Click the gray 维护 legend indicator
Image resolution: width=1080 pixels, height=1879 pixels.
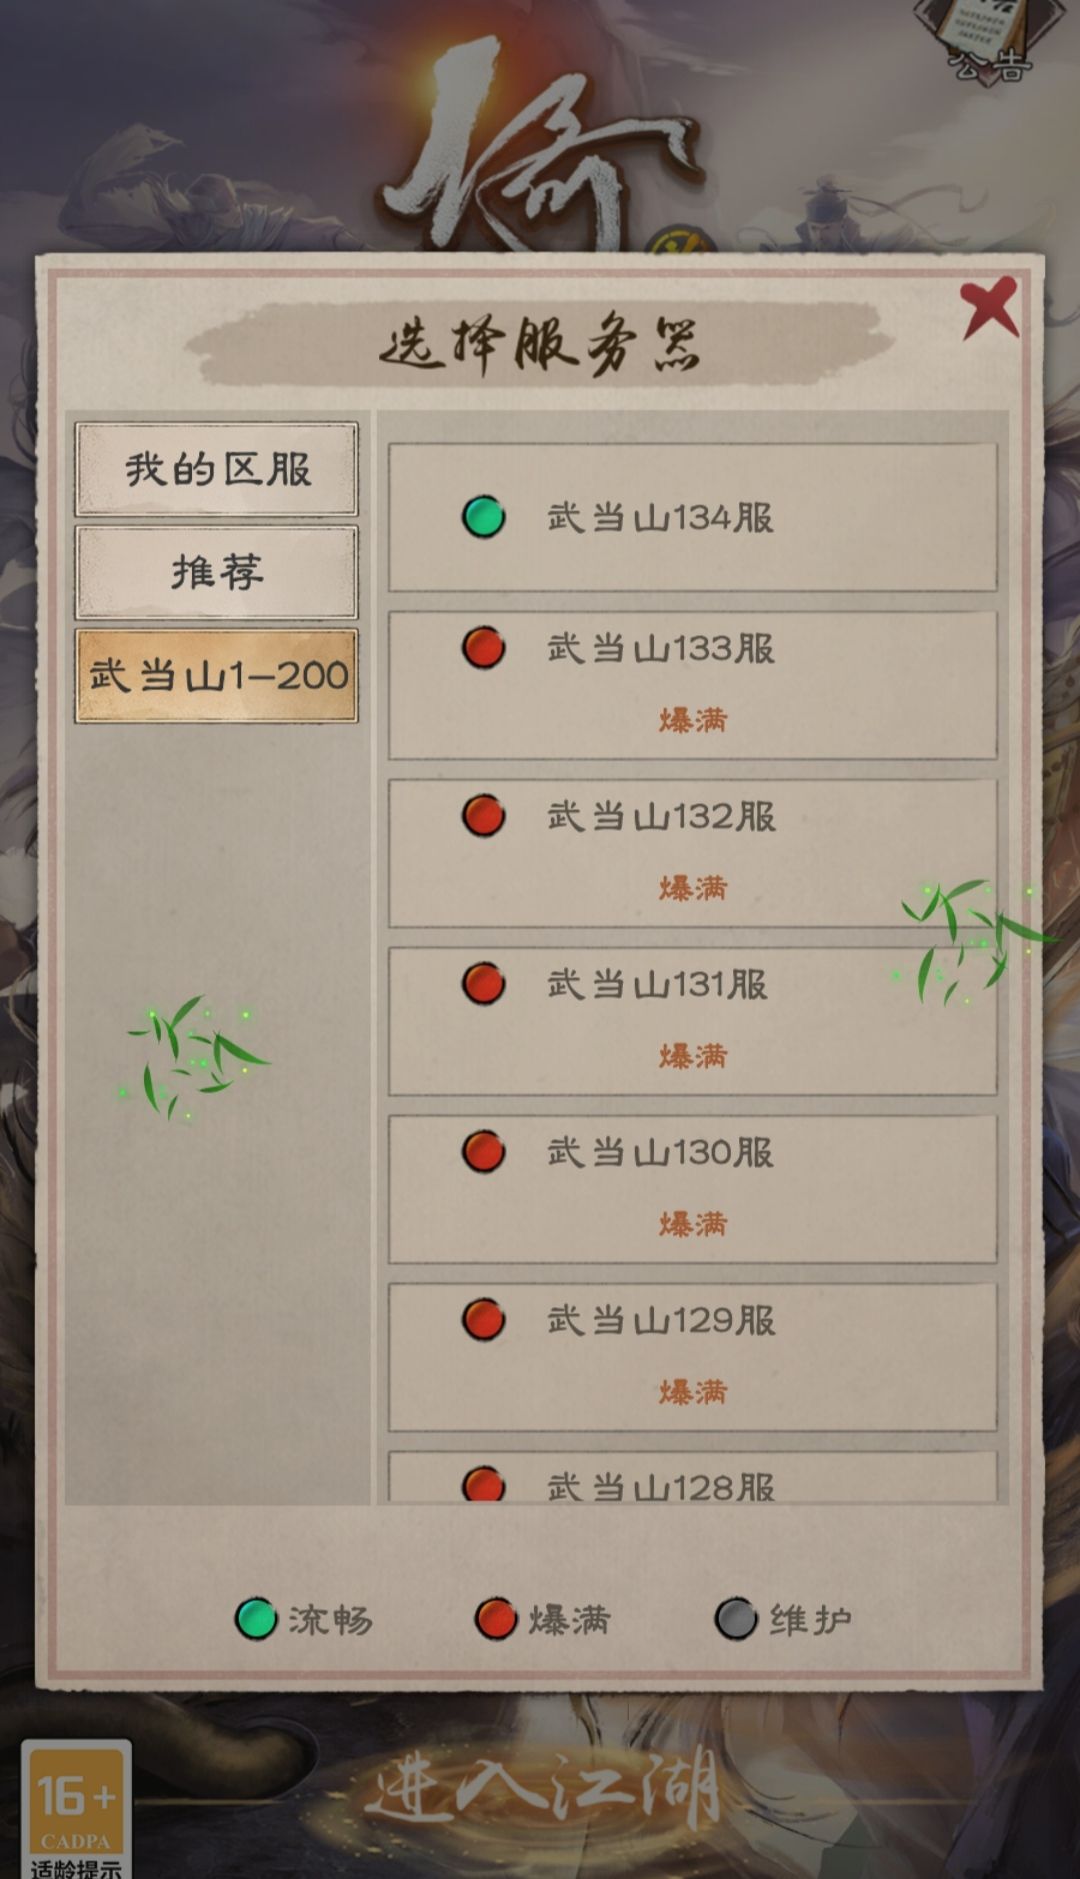coord(736,1619)
